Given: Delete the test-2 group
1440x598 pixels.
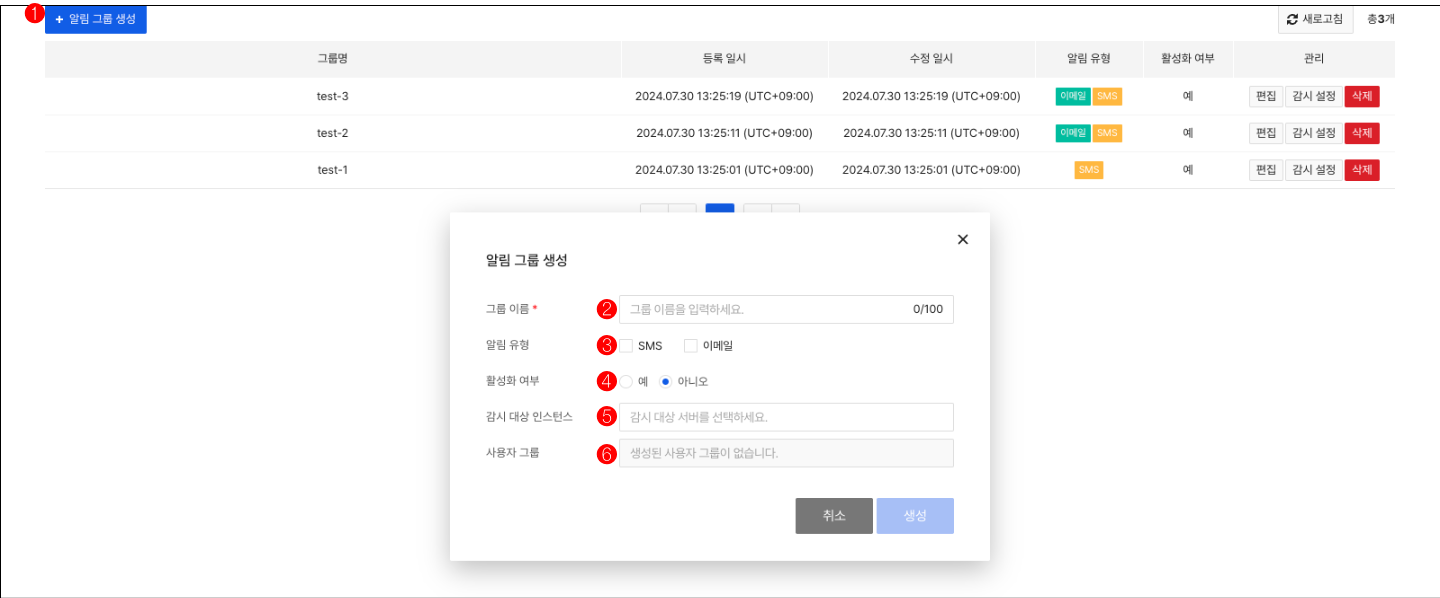Looking at the screenshot, I should point(1362,133).
